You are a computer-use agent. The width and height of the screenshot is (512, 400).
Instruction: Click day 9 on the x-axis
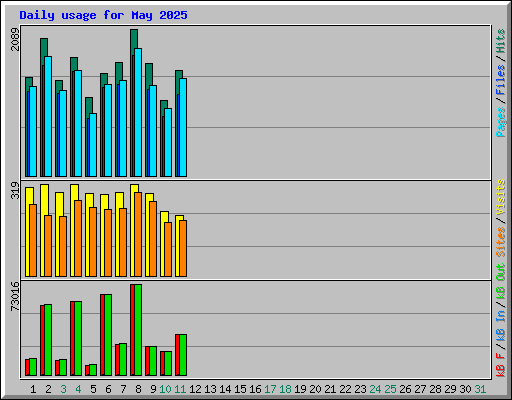point(153,389)
